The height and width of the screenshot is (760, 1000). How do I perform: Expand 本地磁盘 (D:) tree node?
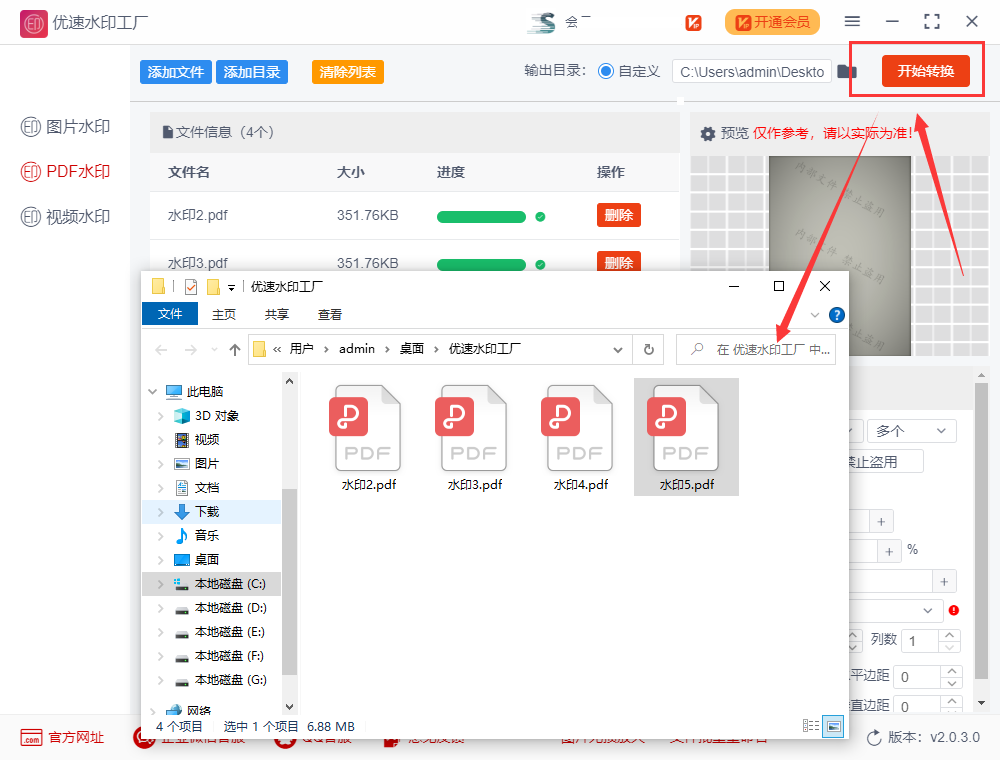(x=161, y=608)
